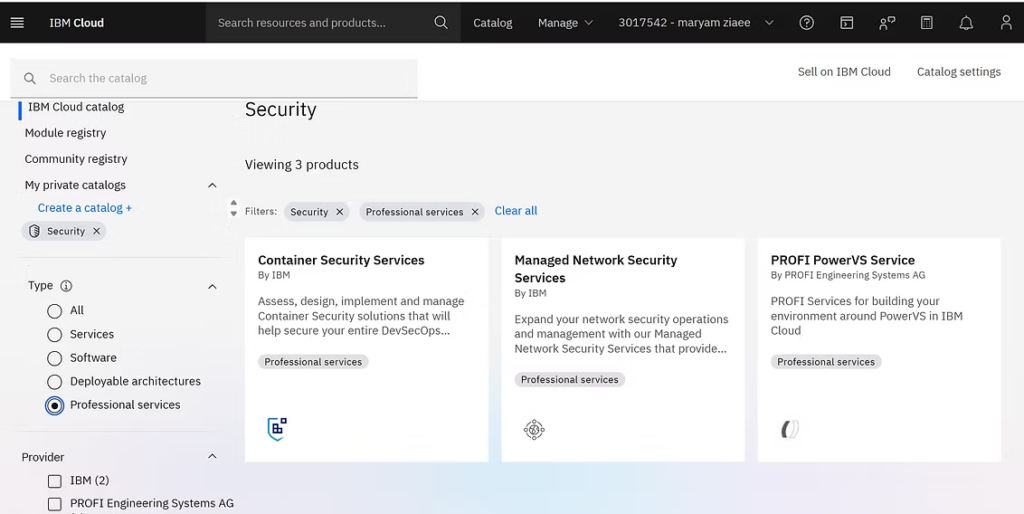This screenshot has height=514, width=1024.
Task: Open the IBM Cloud Shell icon
Action: point(846,23)
